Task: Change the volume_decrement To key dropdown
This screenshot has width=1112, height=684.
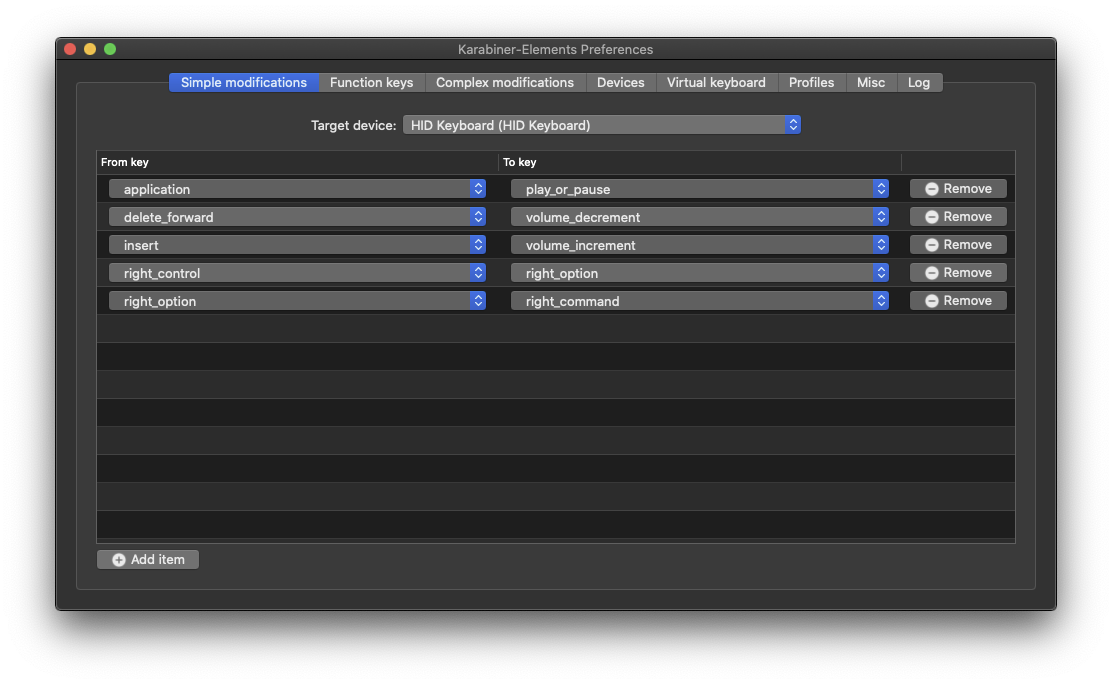Action: (x=699, y=217)
